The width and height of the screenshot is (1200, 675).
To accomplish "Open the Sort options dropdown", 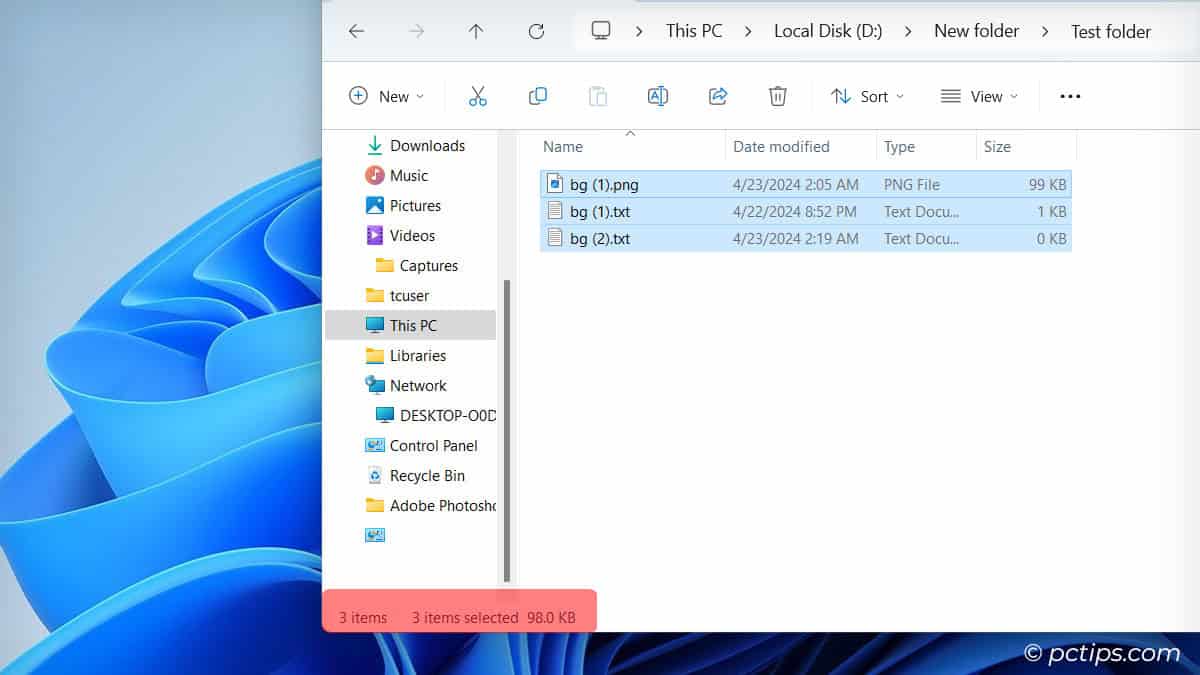I will (868, 95).
